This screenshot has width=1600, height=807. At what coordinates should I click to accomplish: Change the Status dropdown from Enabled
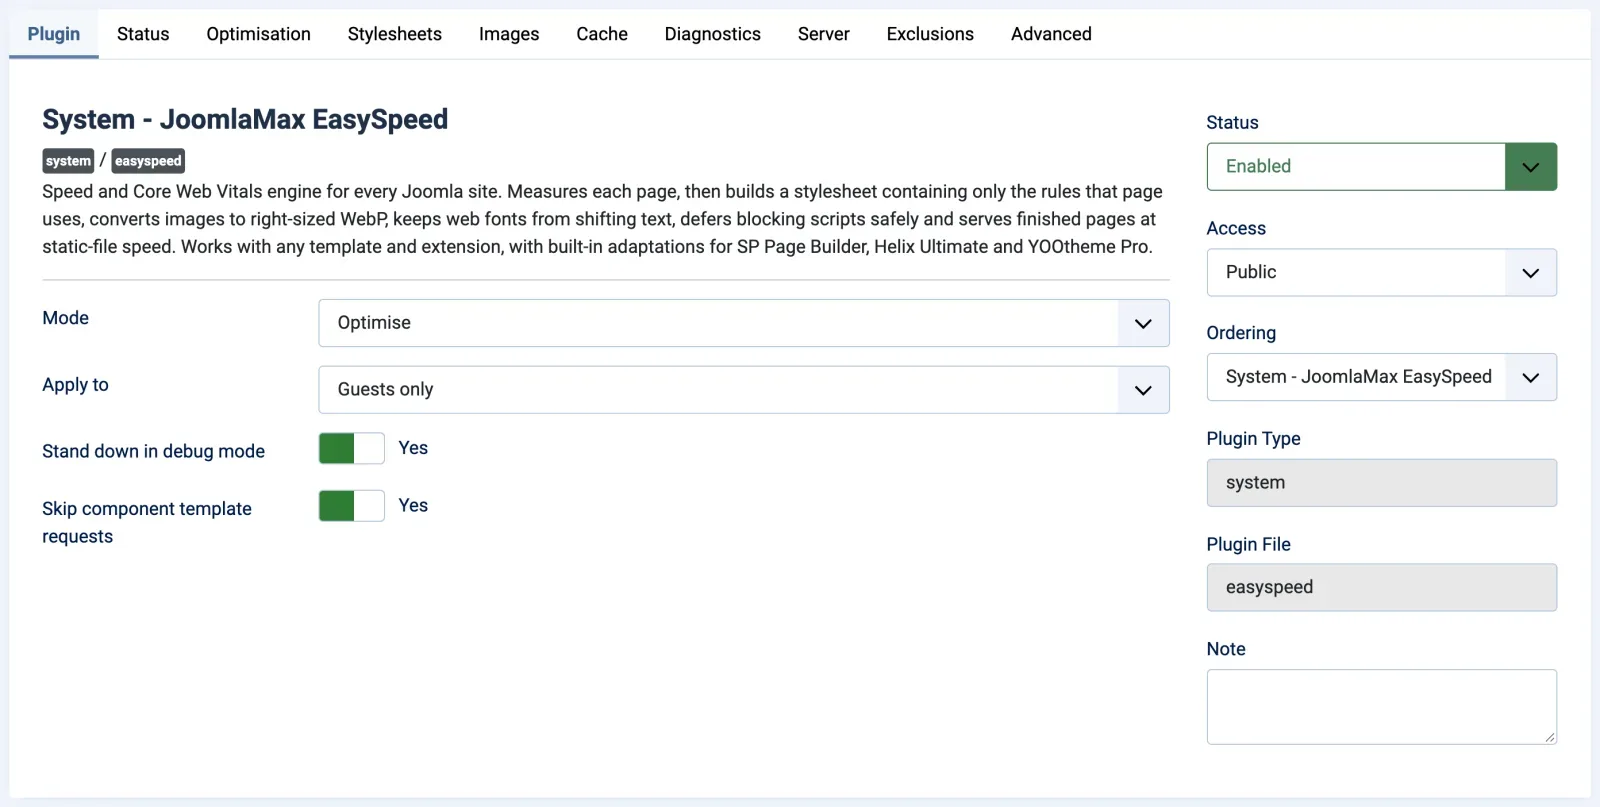click(x=1382, y=167)
